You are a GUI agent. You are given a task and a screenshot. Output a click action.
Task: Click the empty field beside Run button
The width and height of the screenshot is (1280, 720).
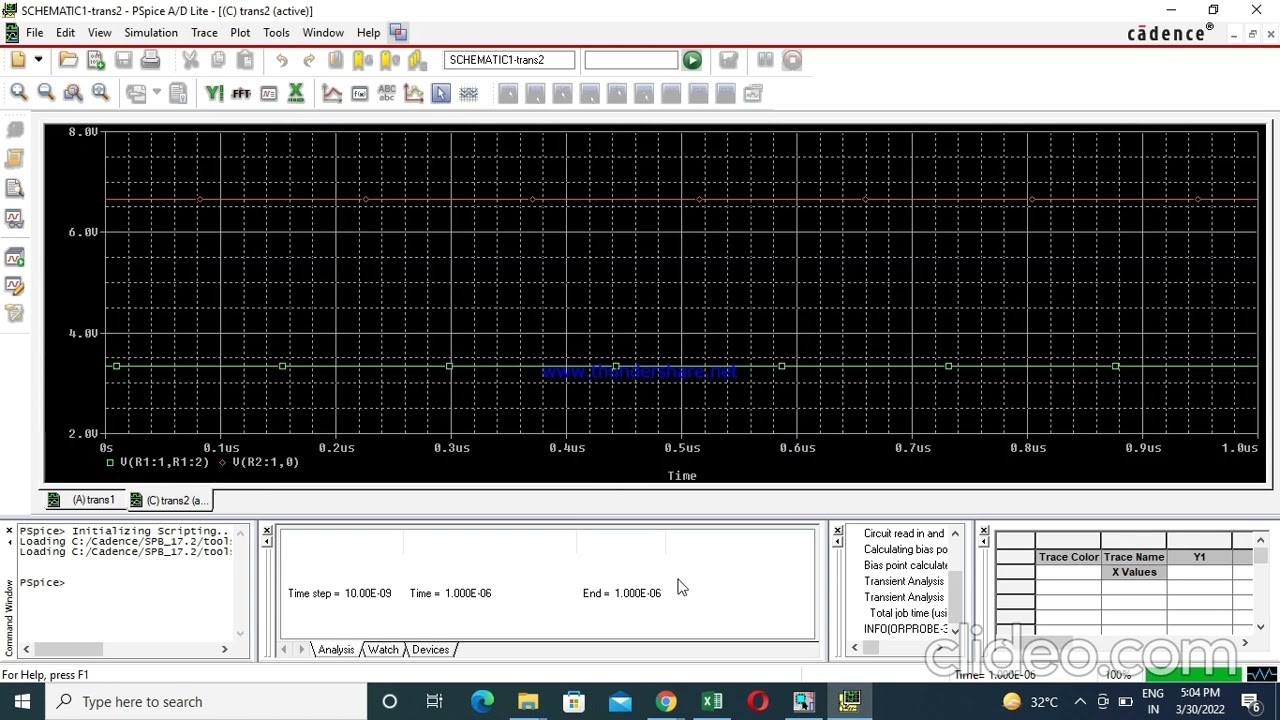[631, 60]
